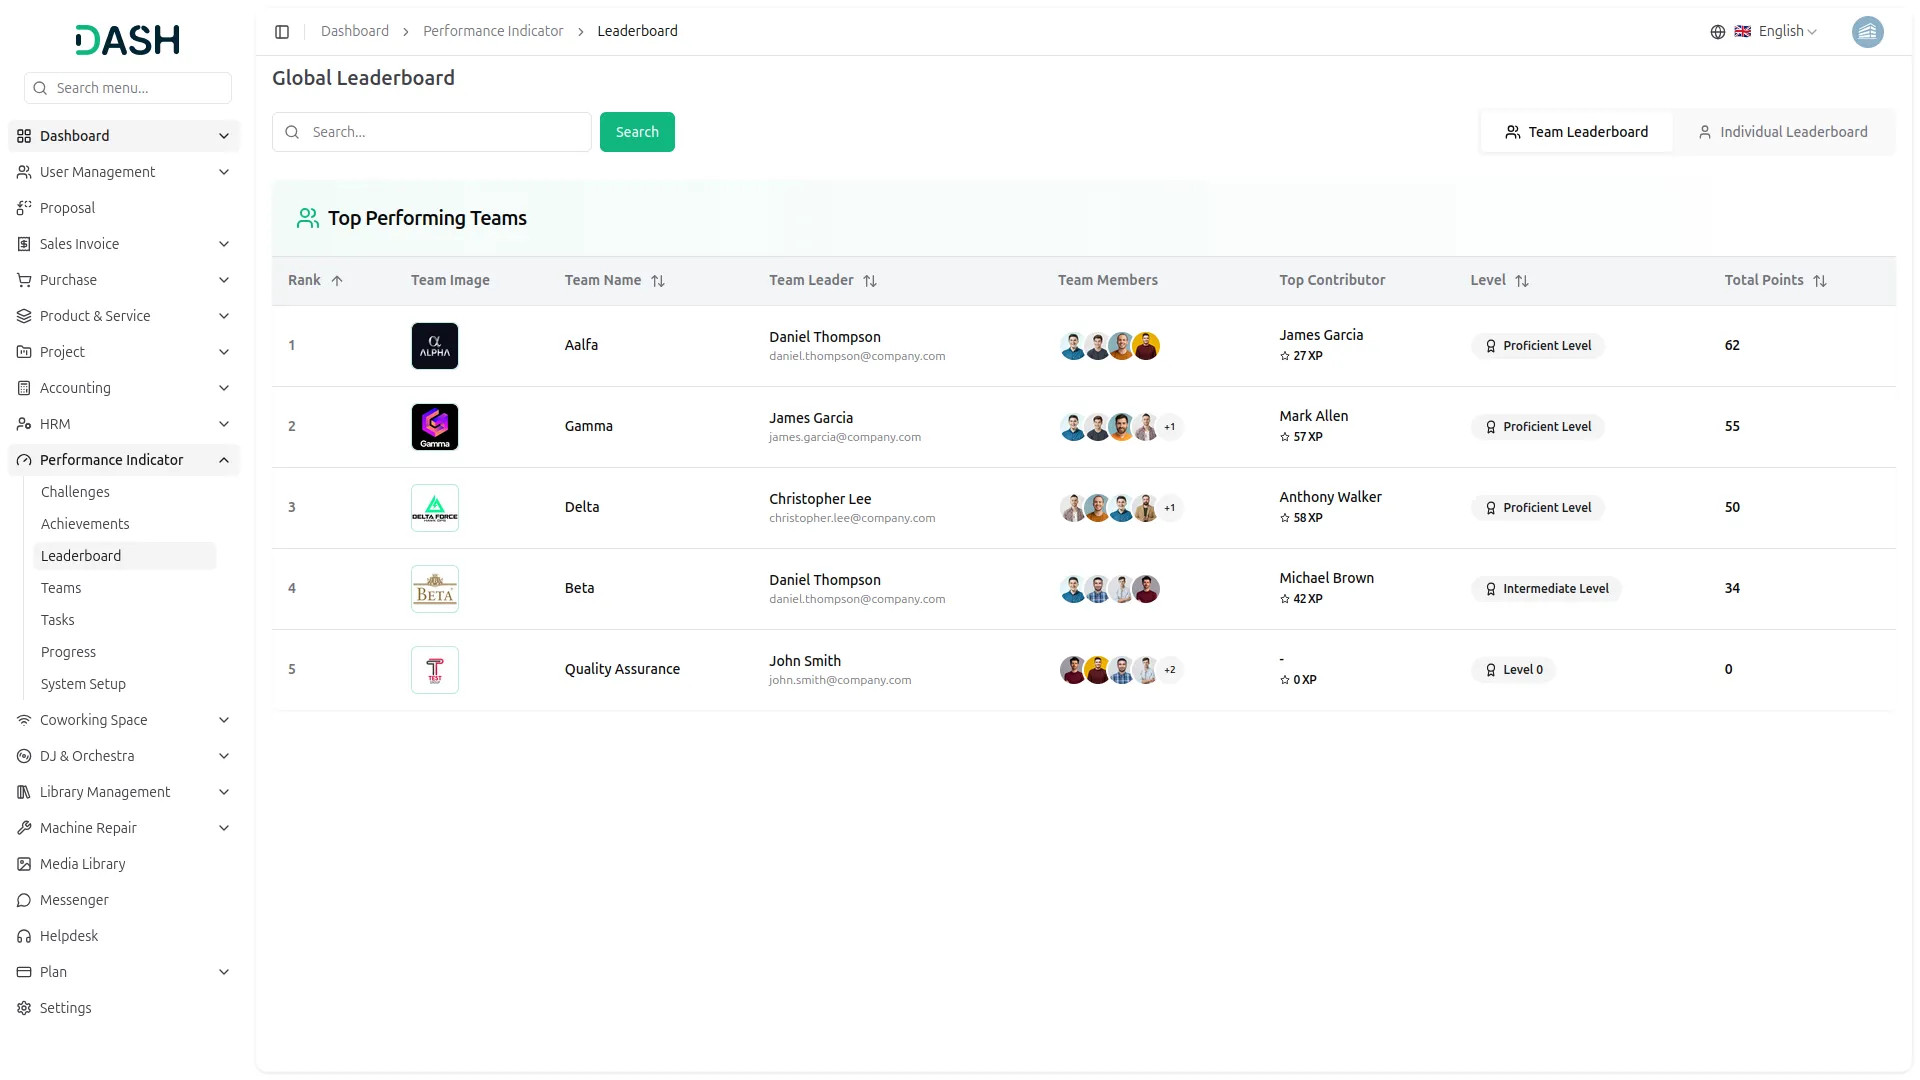Click the Aalfa team logo image

pos(435,346)
